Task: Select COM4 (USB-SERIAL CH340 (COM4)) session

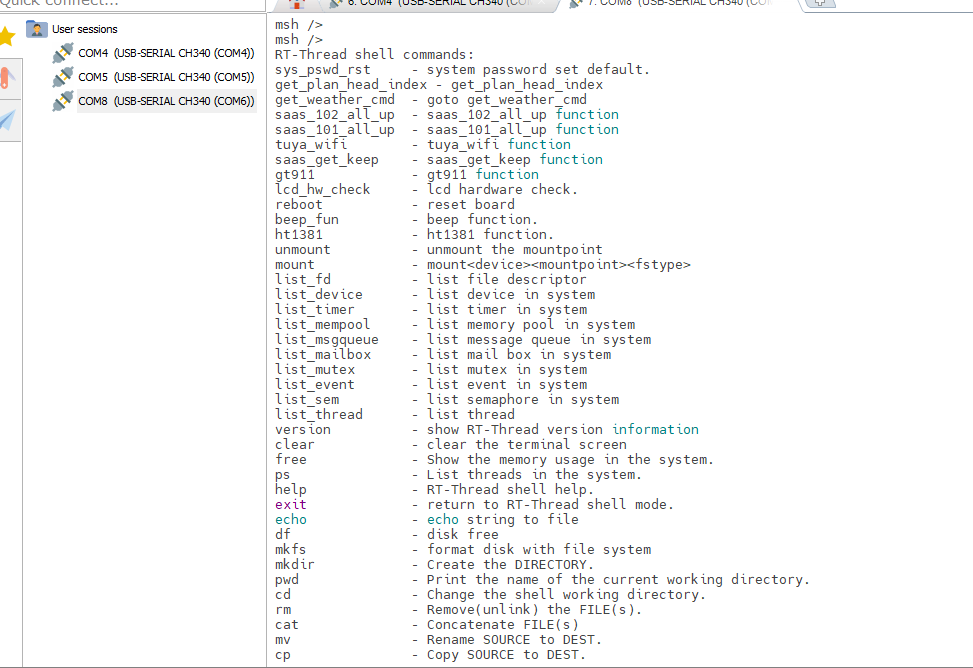Action: [x=166, y=53]
